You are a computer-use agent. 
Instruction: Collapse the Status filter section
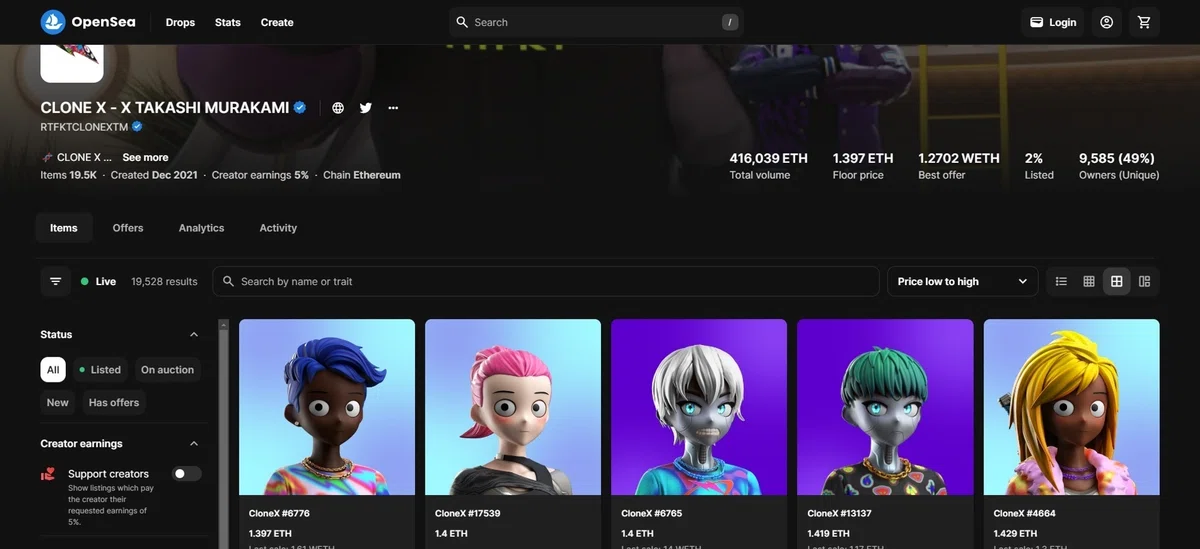[194, 335]
